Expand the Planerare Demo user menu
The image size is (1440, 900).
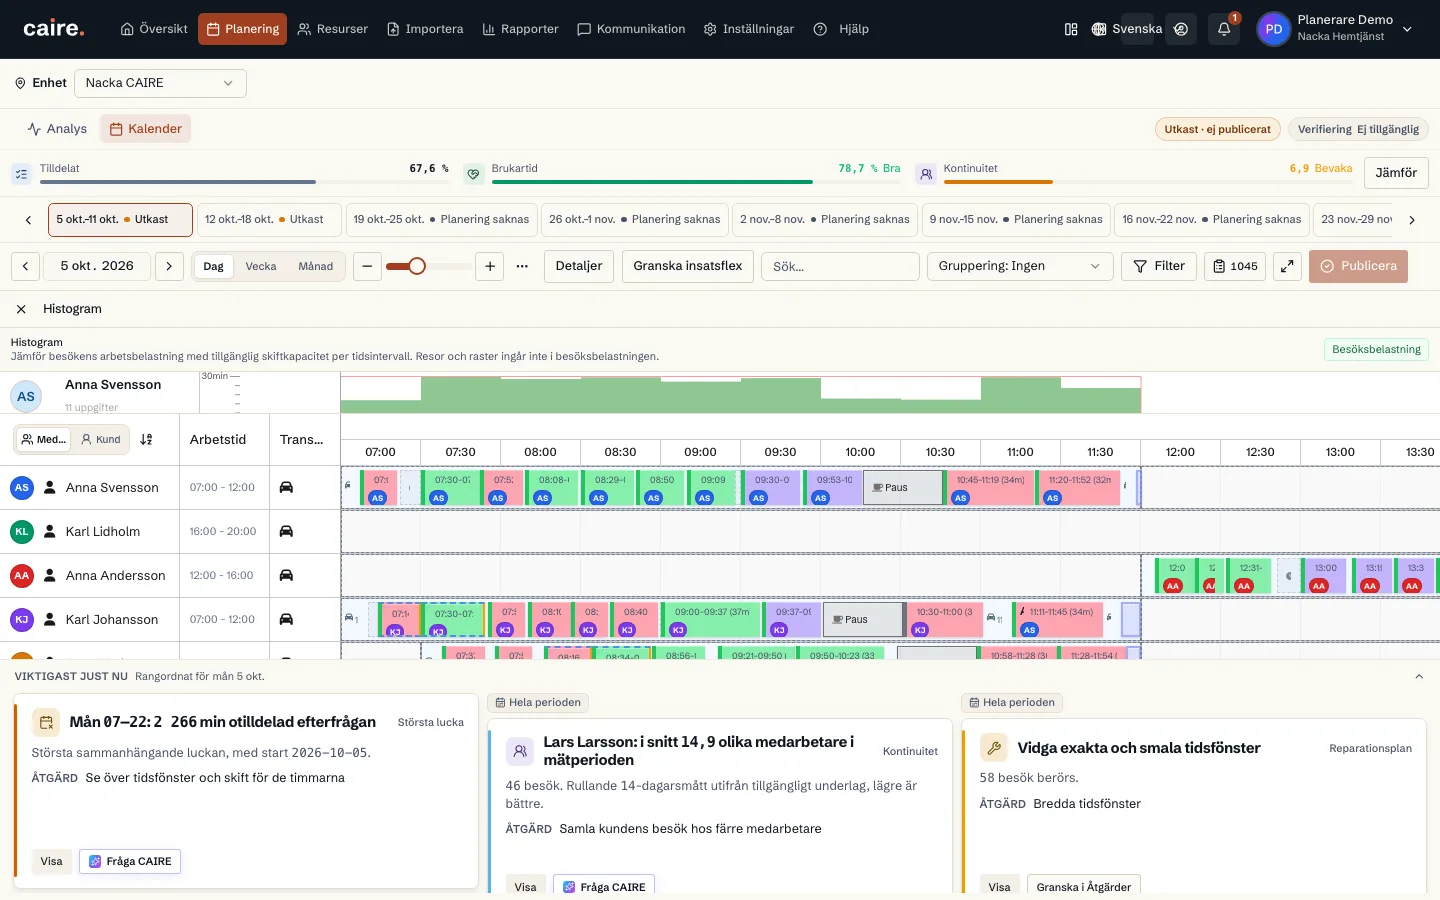coord(1336,29)
